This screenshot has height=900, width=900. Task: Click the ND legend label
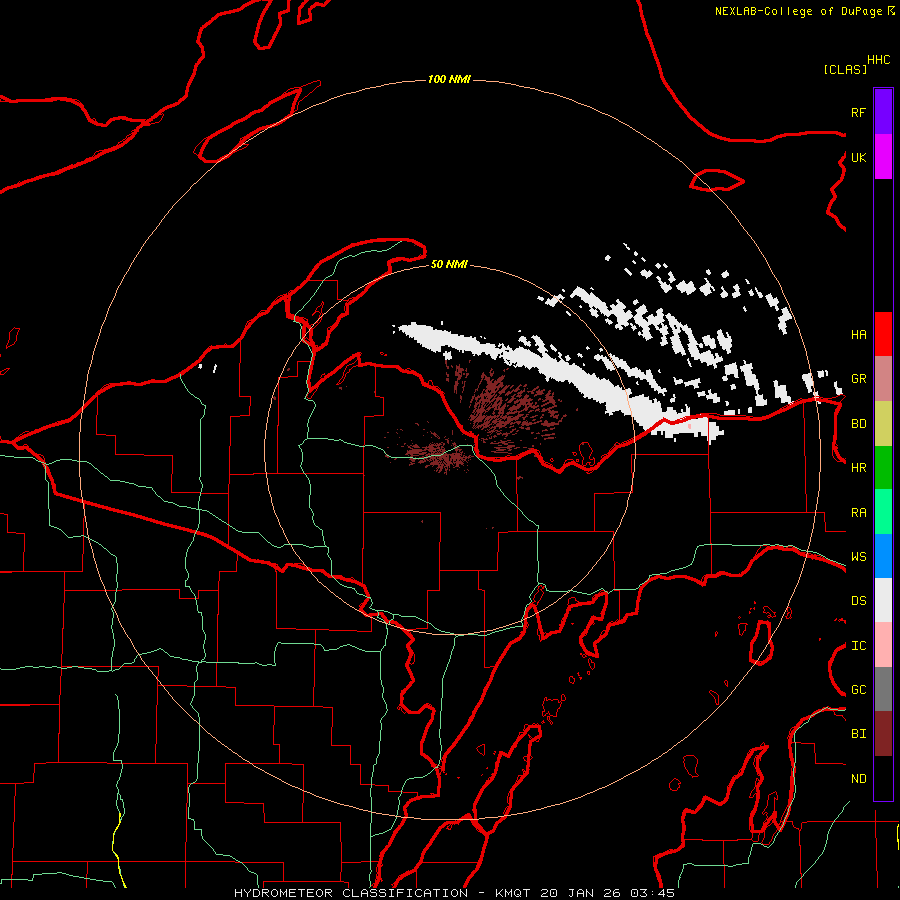(x=858, y=779)
